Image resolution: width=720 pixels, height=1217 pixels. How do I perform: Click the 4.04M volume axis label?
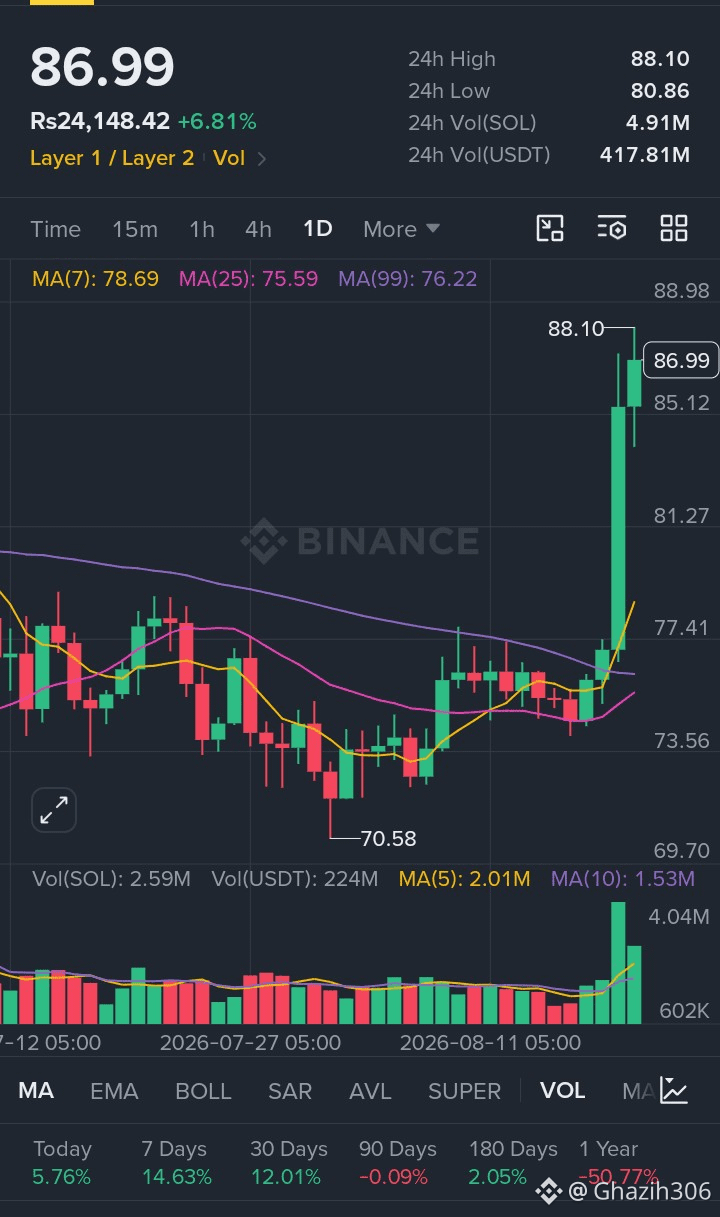click(x=679, y=916)
